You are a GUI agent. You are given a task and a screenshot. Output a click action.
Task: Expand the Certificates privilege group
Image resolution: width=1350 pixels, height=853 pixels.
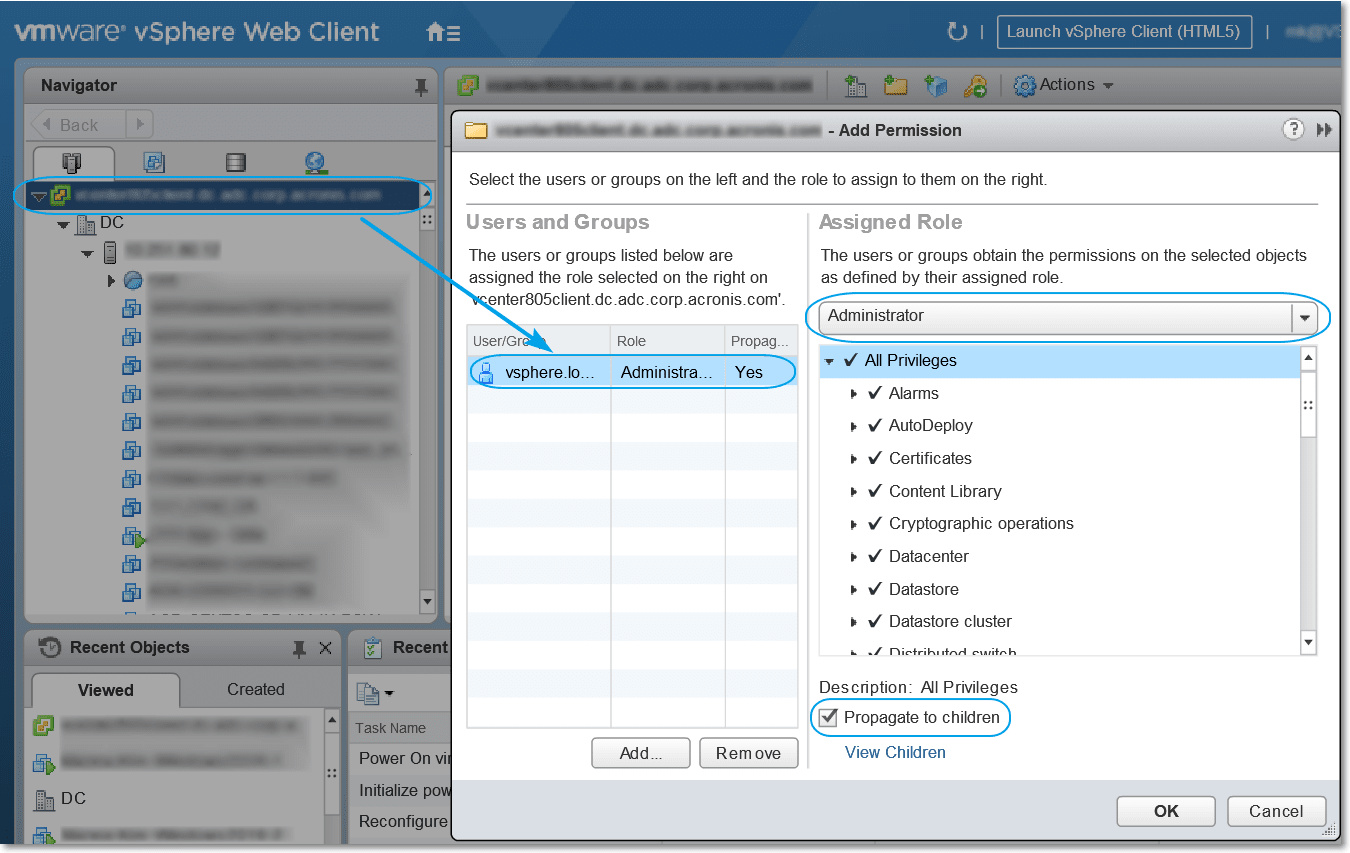point(854,459)
